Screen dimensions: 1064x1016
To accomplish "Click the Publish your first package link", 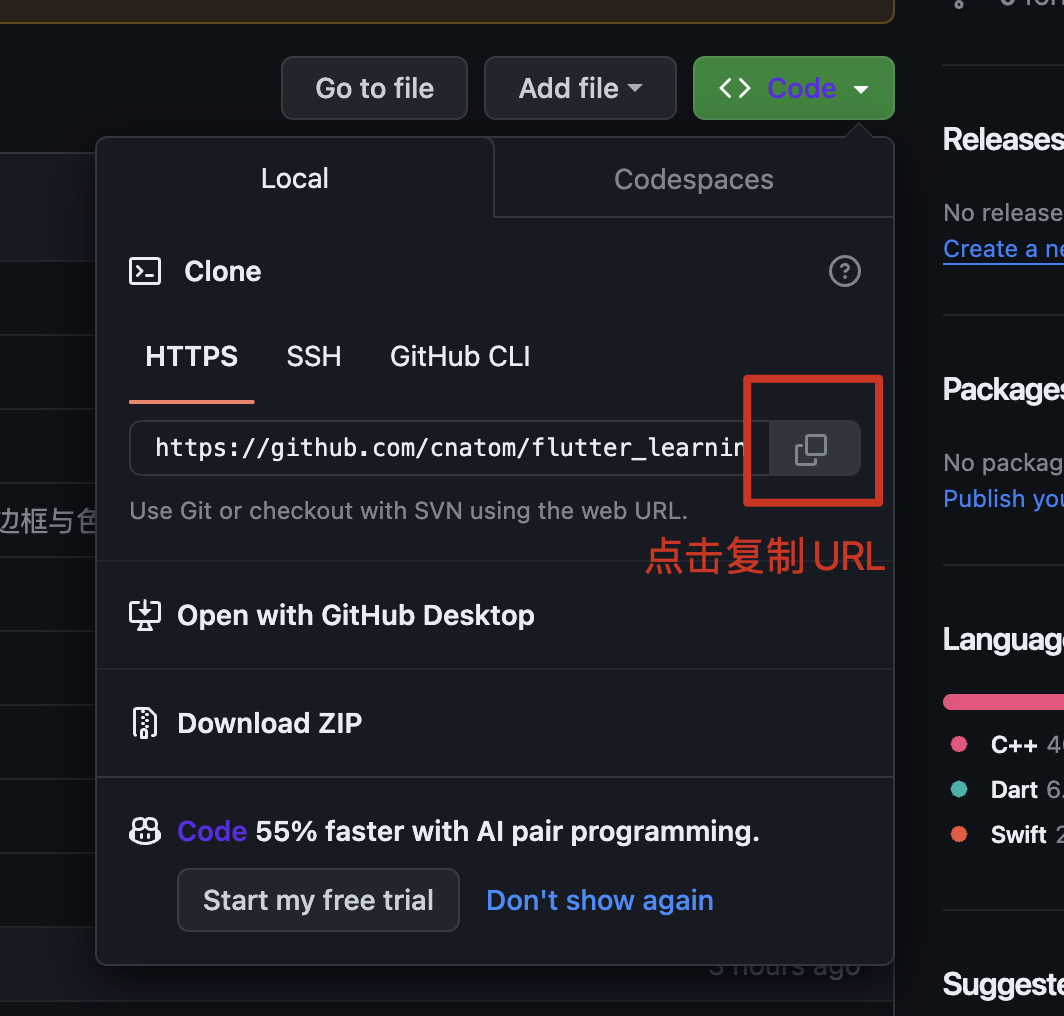I will coord(1003,499).
